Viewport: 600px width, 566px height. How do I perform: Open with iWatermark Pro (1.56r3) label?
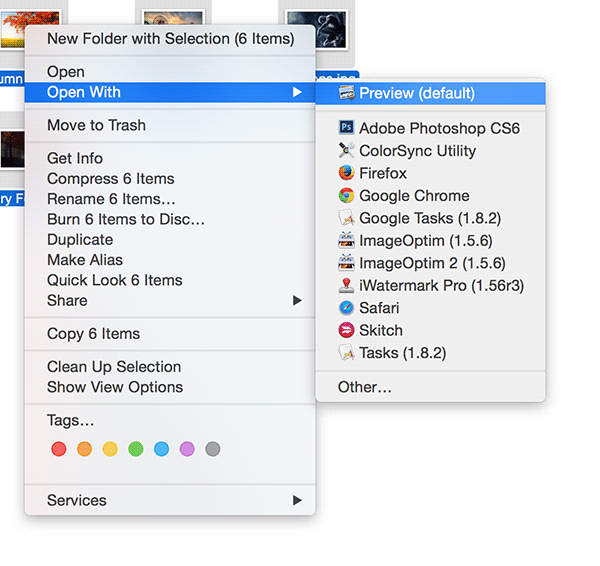coord(442,286)
